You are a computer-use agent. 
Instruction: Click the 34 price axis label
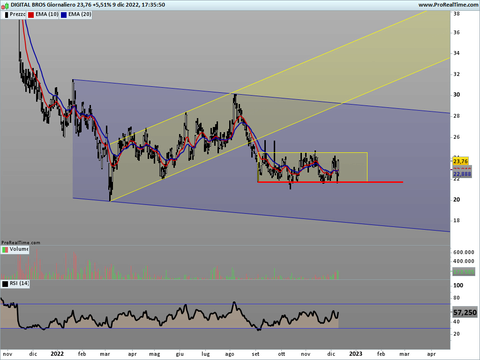pyautogui.click(x=456, y=53)
